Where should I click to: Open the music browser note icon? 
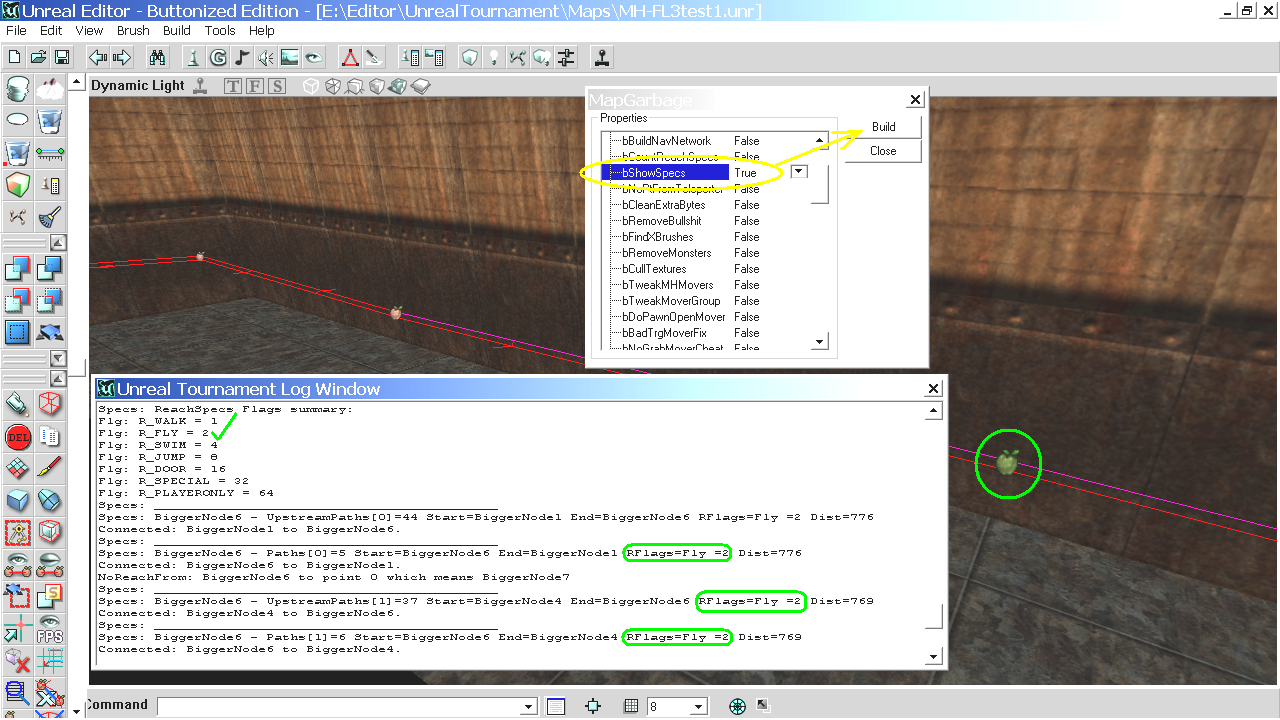(x=243, y=57)
